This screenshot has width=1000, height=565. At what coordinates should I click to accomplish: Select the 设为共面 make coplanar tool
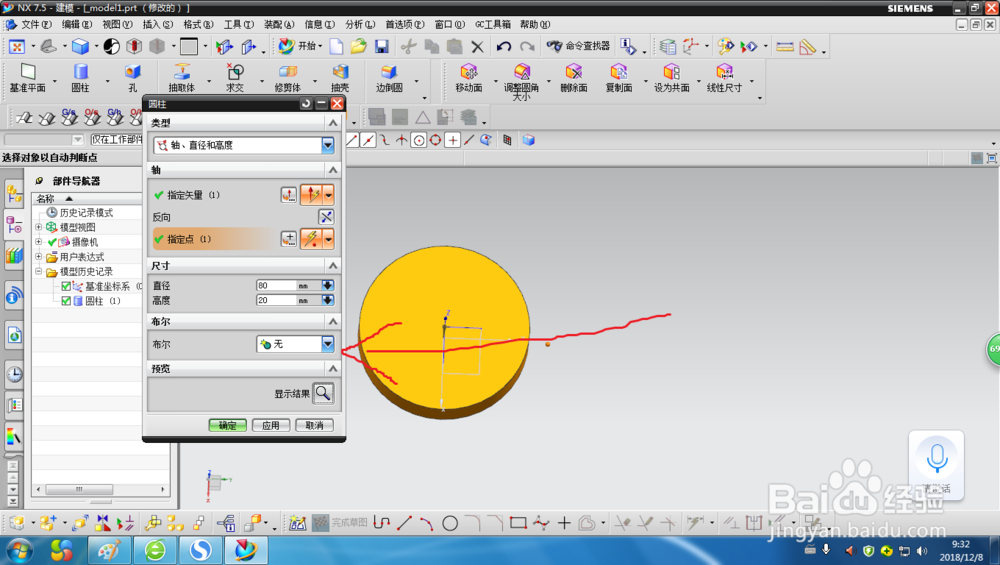(672, 78)
